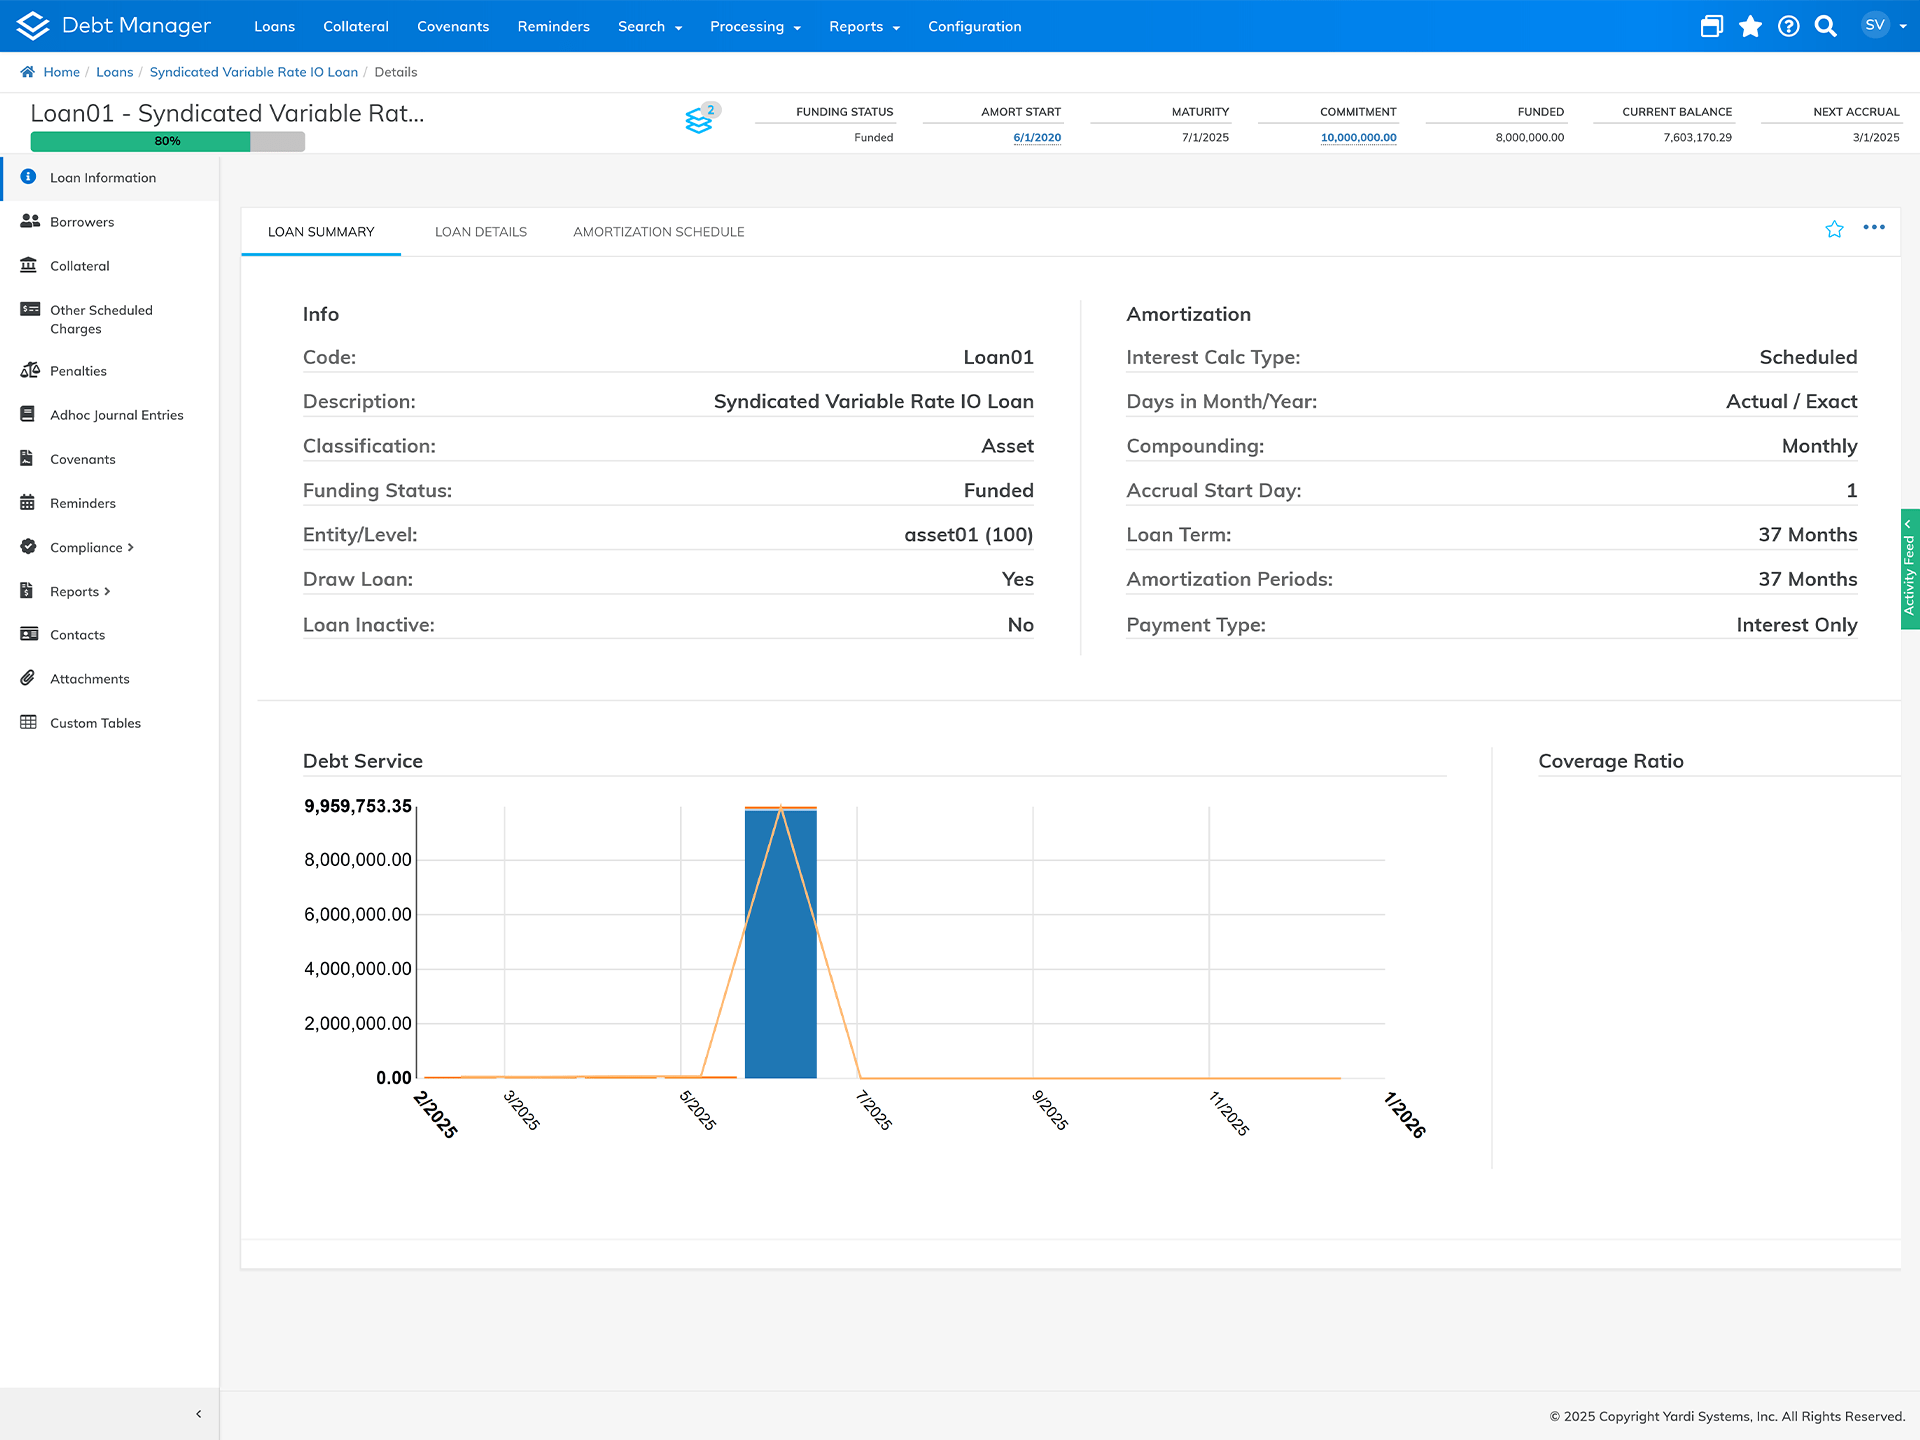Switch to Amortization Schedule tab
The height and width of the screenshot is (1440, 1920).
[658, 232]
